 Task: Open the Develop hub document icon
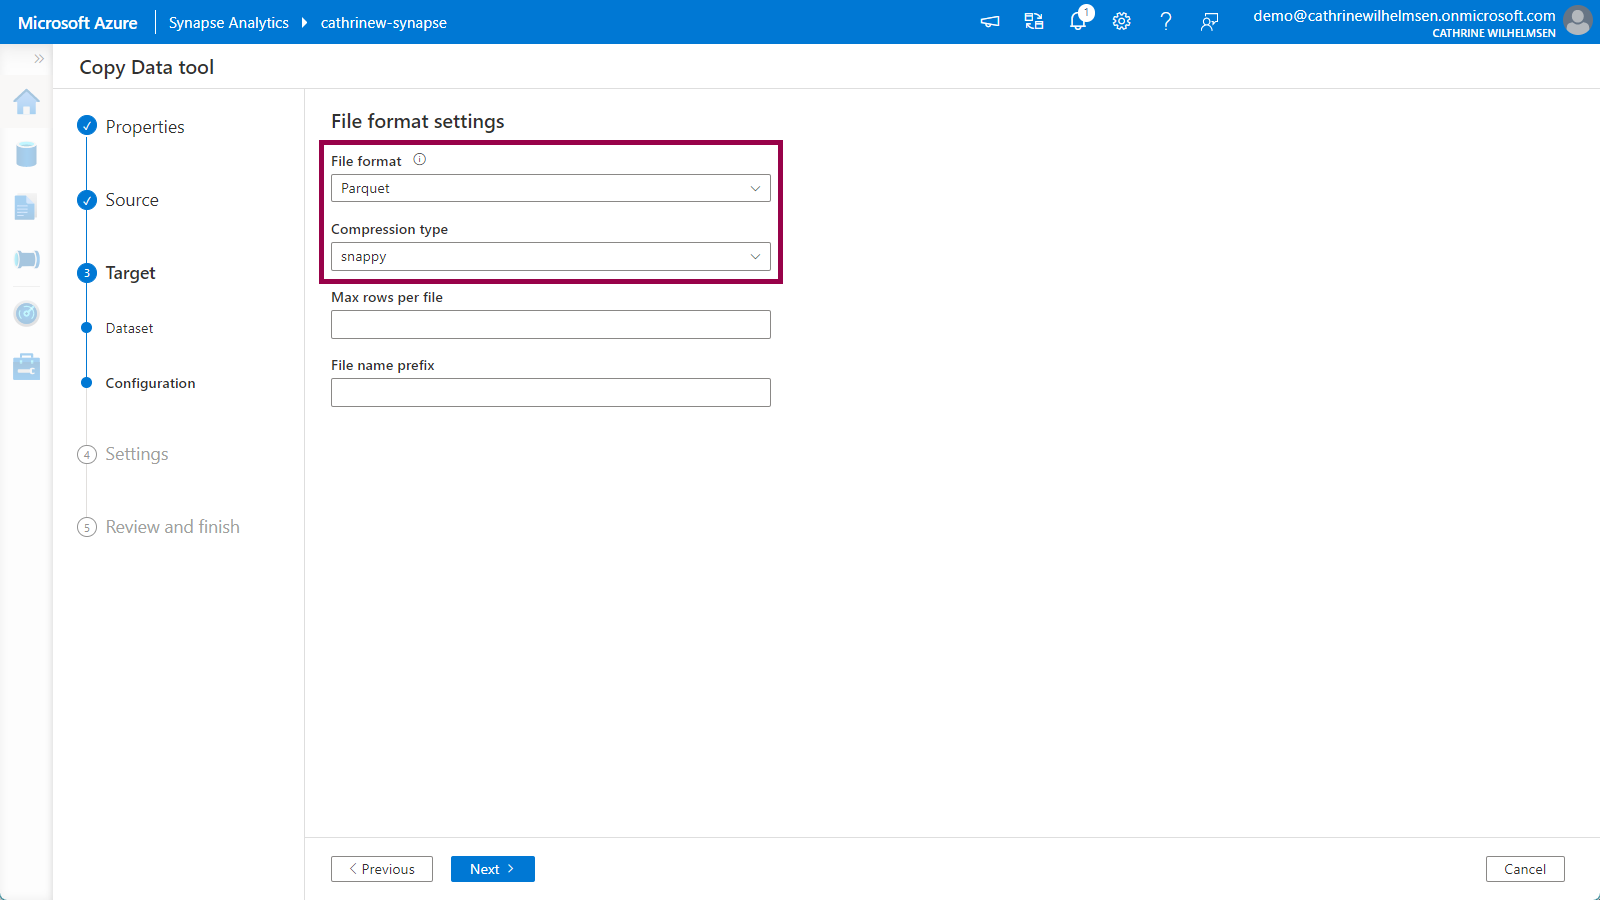(x=27, y=207)
